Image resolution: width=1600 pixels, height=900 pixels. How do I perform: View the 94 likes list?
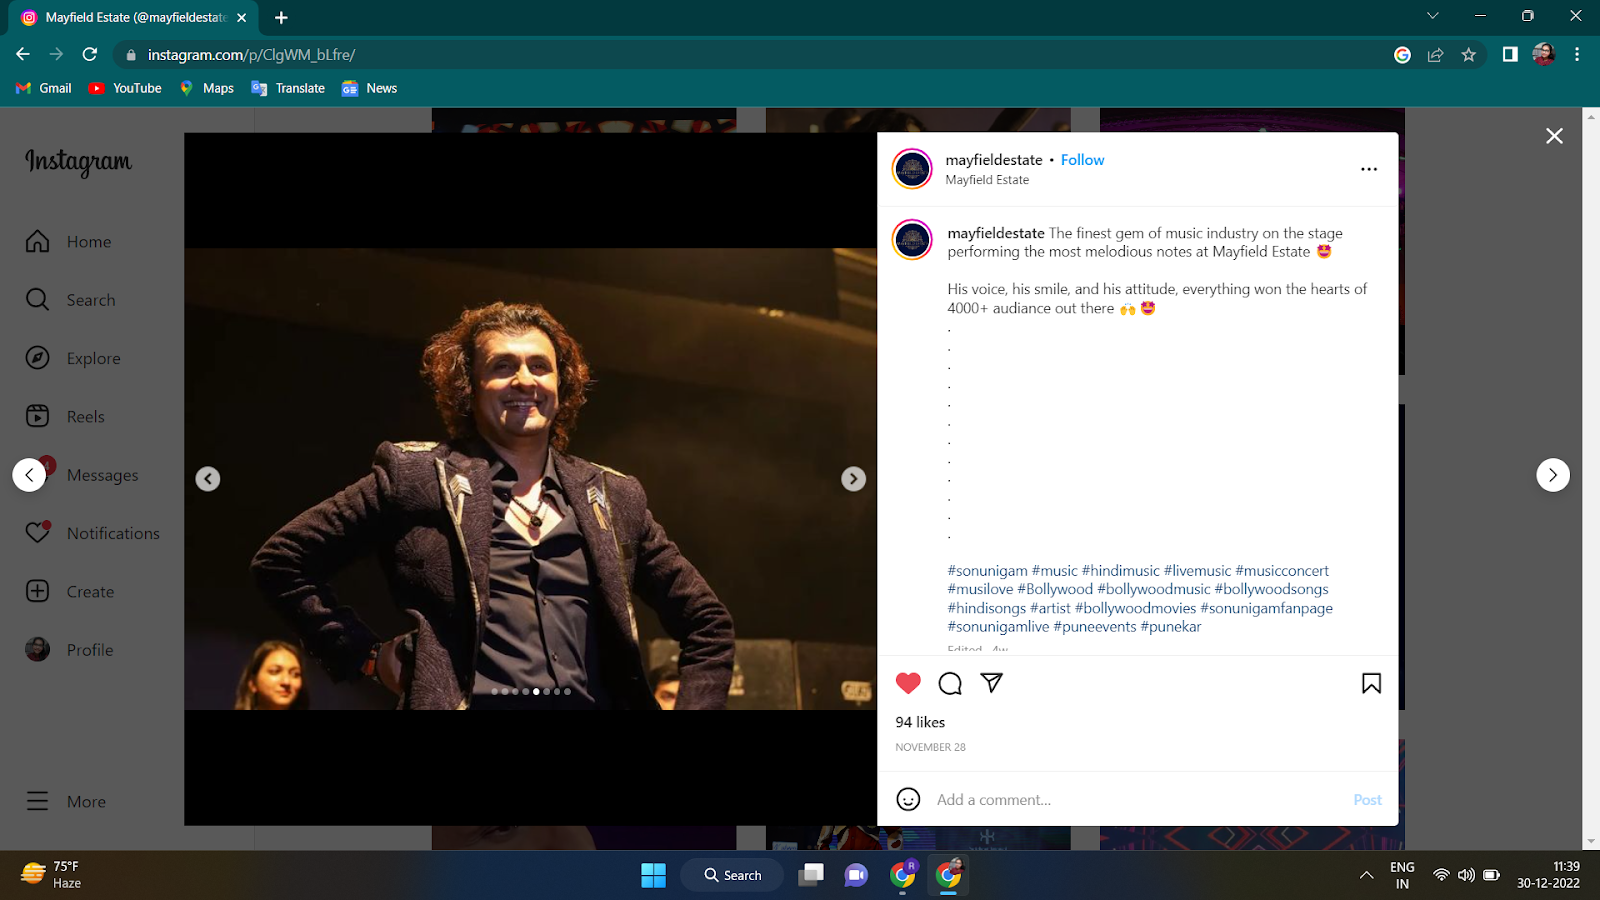coord(920,722)
